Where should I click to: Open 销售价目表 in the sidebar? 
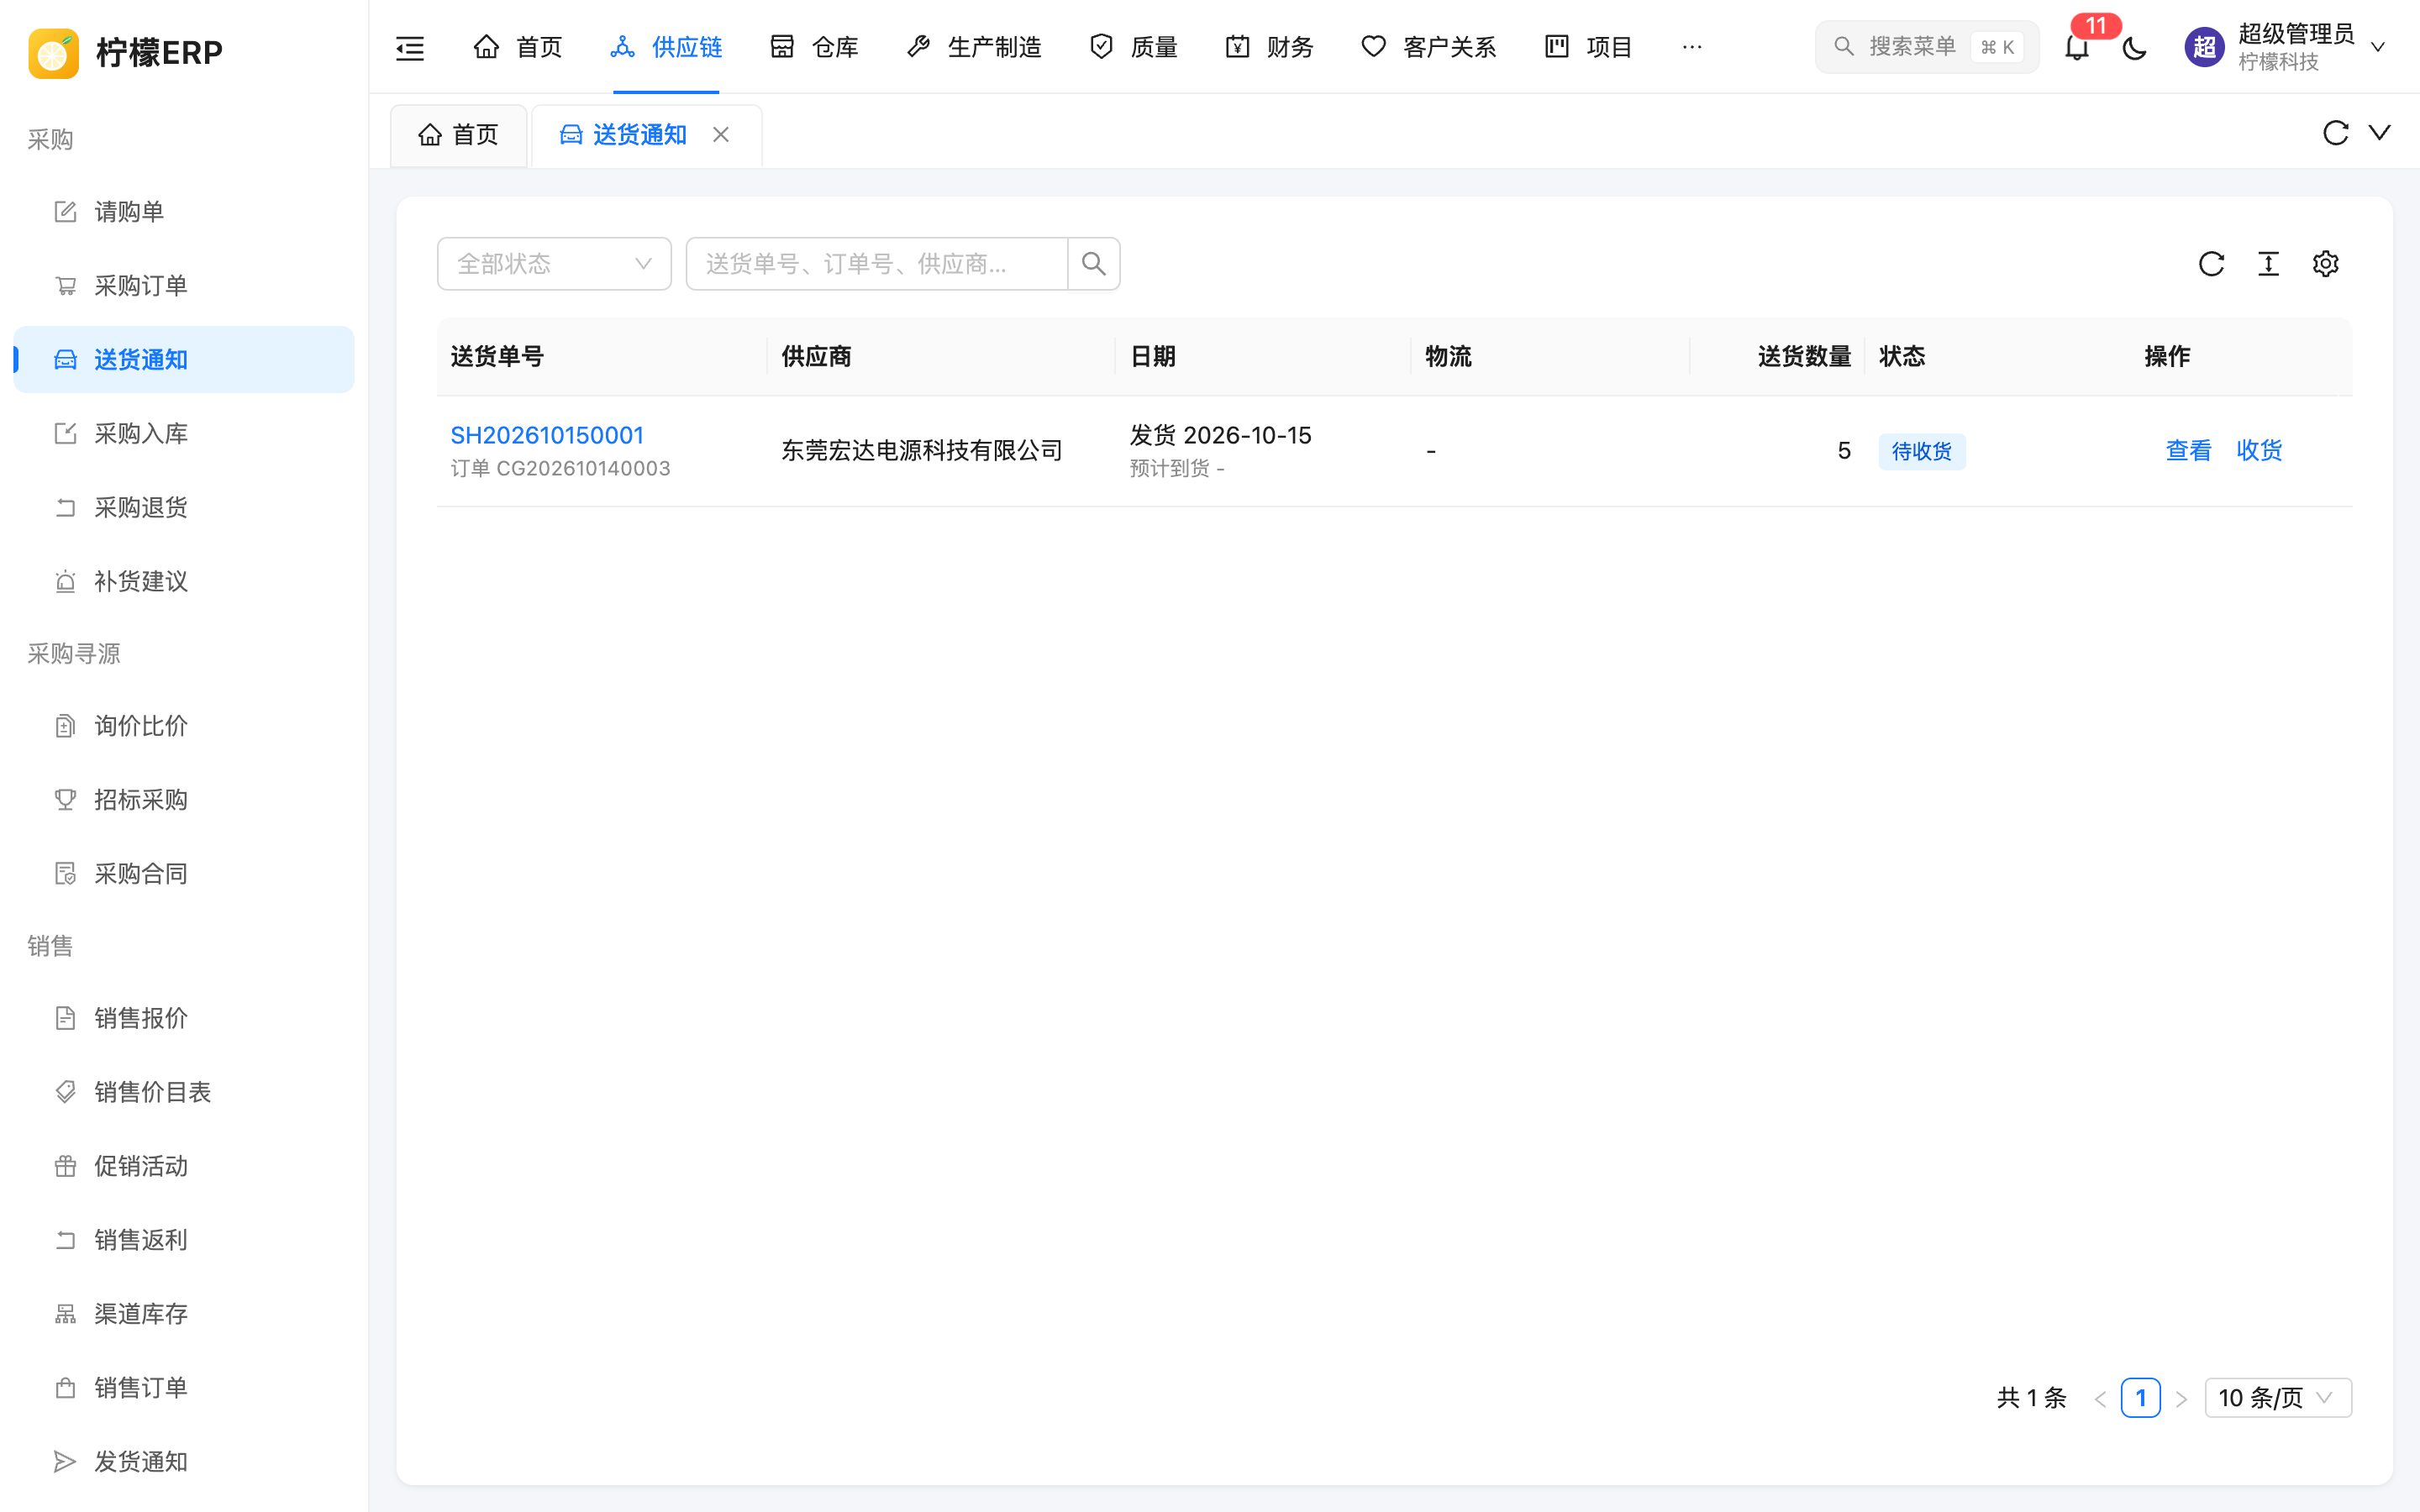184,1092
